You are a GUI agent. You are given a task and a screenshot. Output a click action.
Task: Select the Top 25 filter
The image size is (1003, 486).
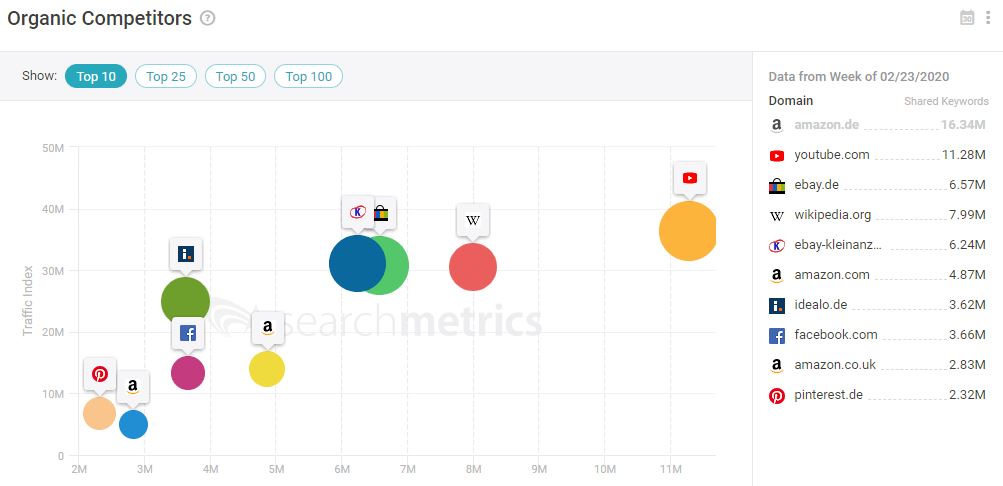point(166,77)
